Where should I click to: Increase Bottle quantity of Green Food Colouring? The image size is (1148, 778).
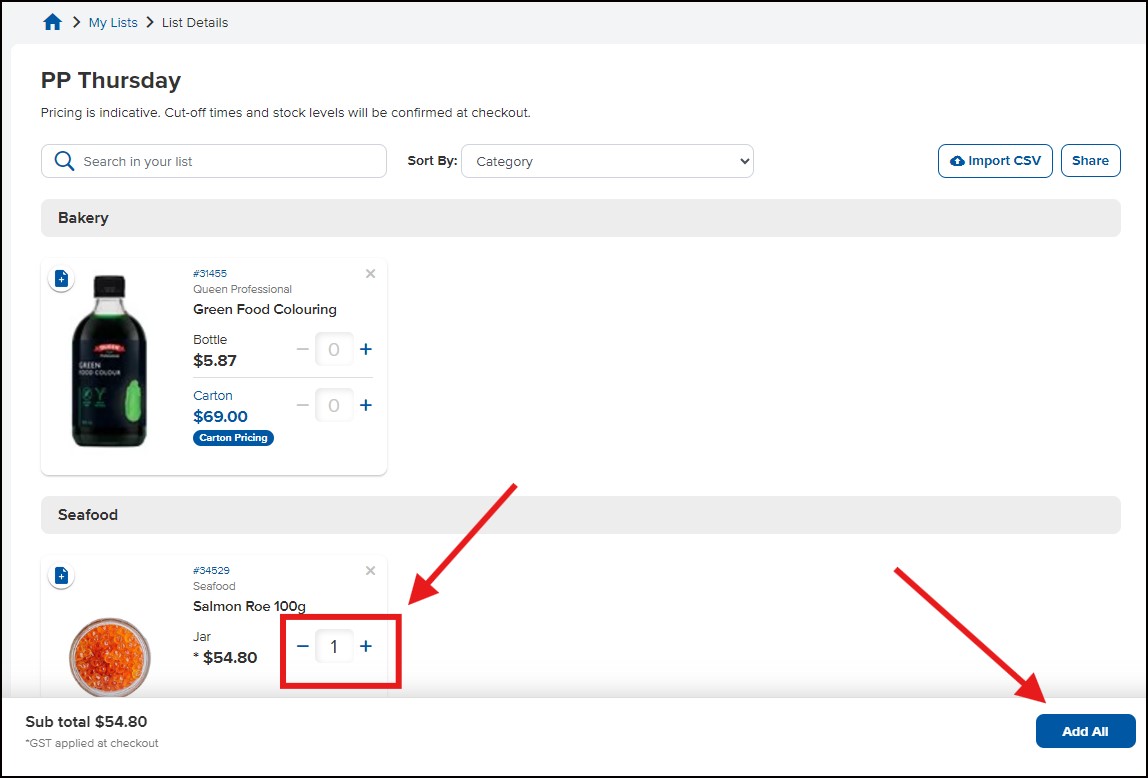[366, 349]
